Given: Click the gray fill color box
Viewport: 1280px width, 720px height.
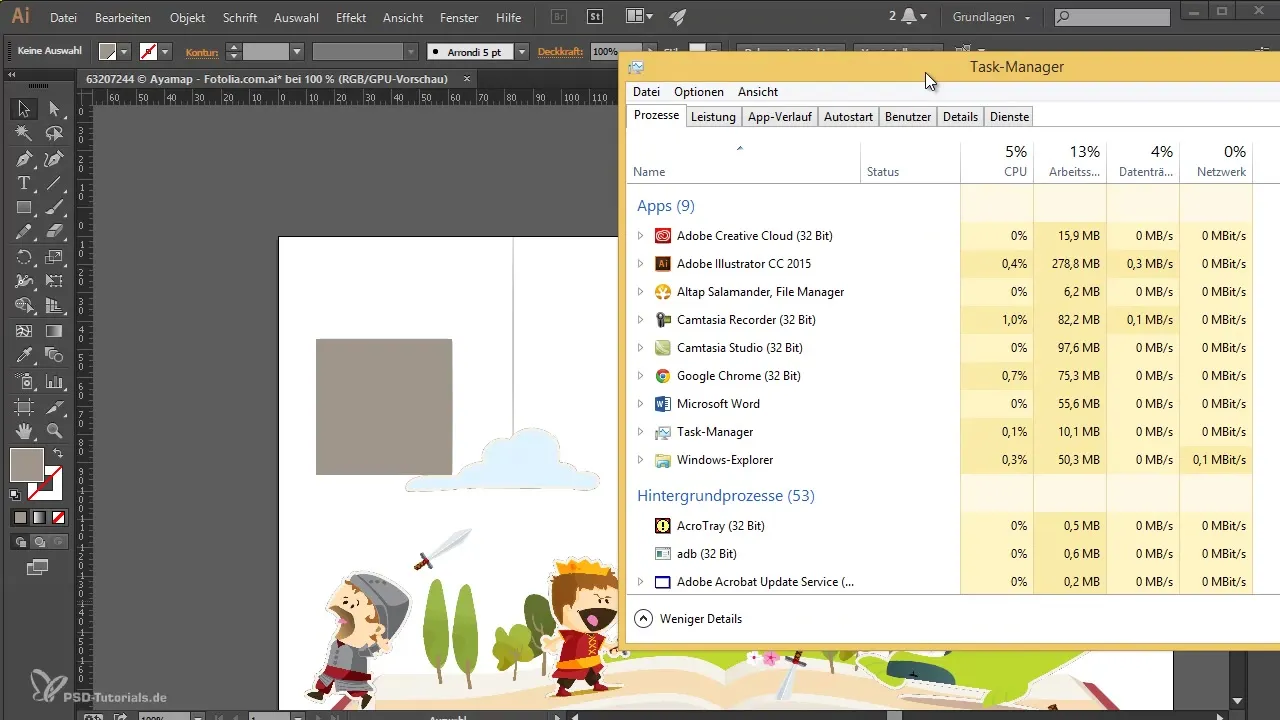Looking at the screenshot, I should point(26,465).
